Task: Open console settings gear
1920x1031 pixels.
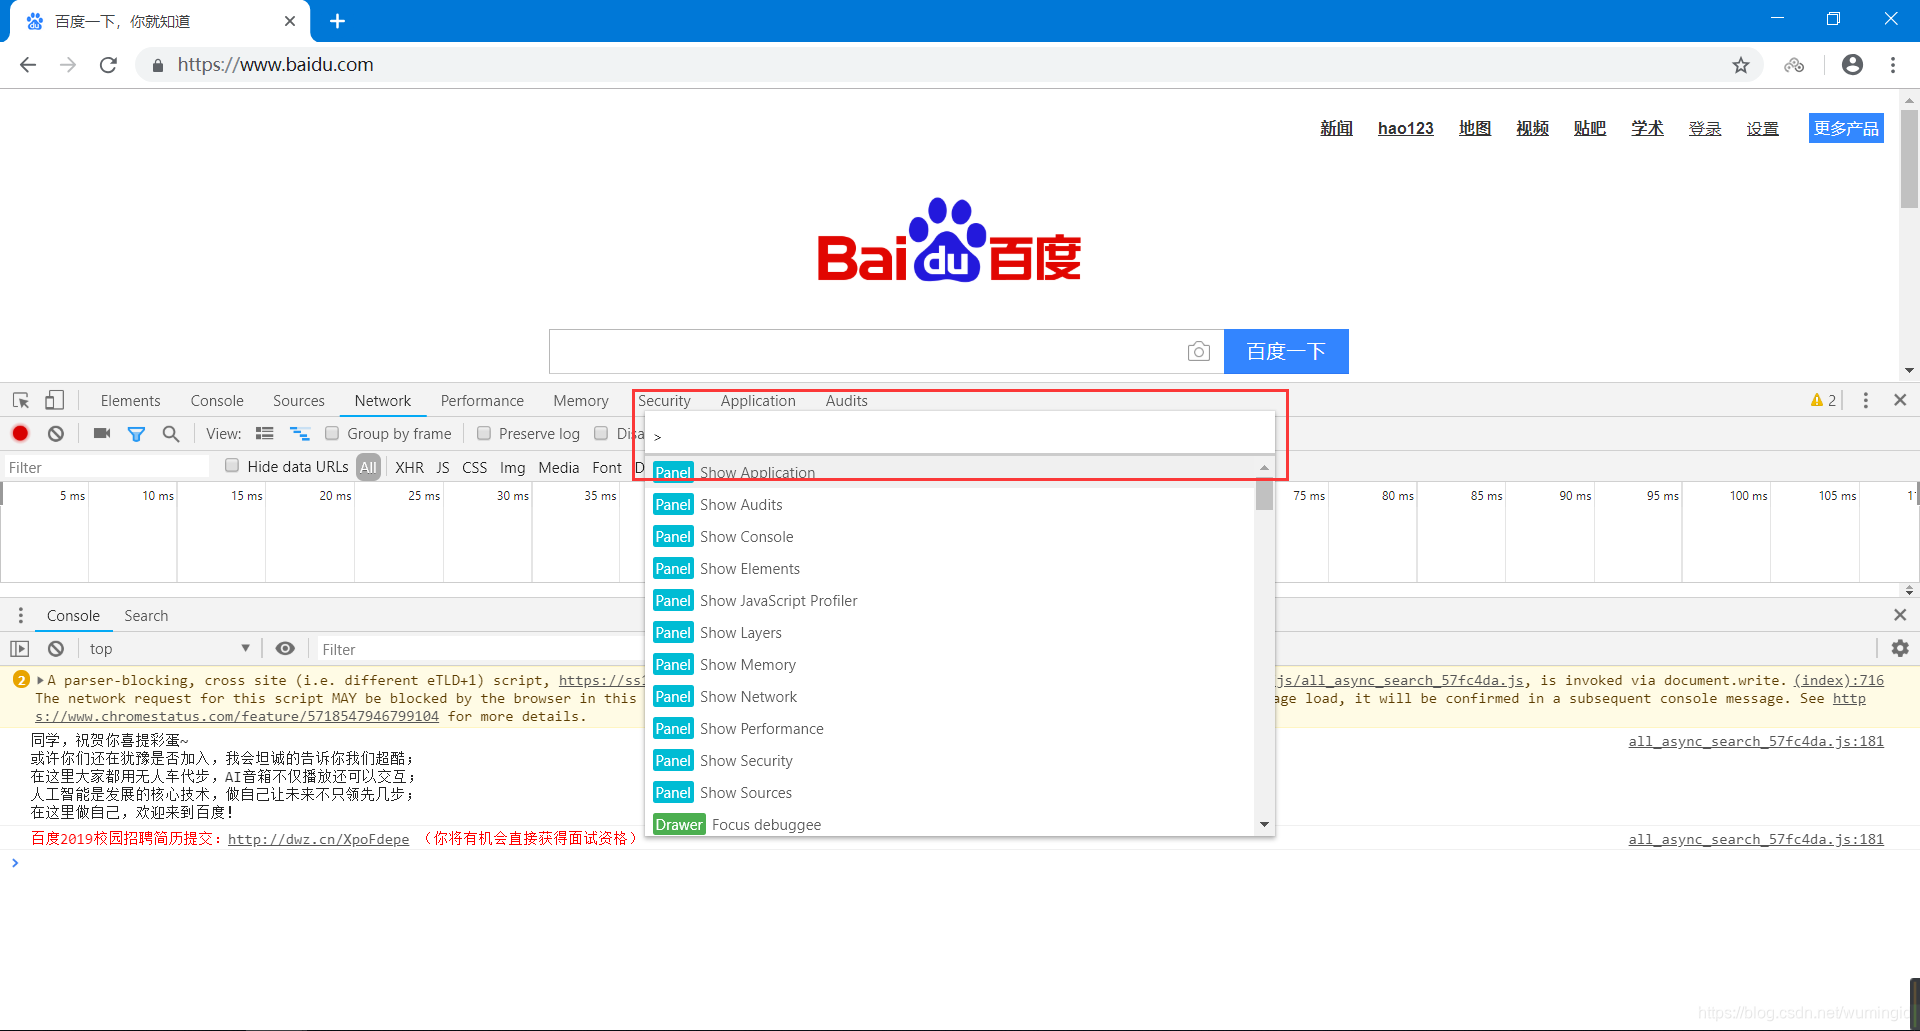Action: [x=1900, y=648]
